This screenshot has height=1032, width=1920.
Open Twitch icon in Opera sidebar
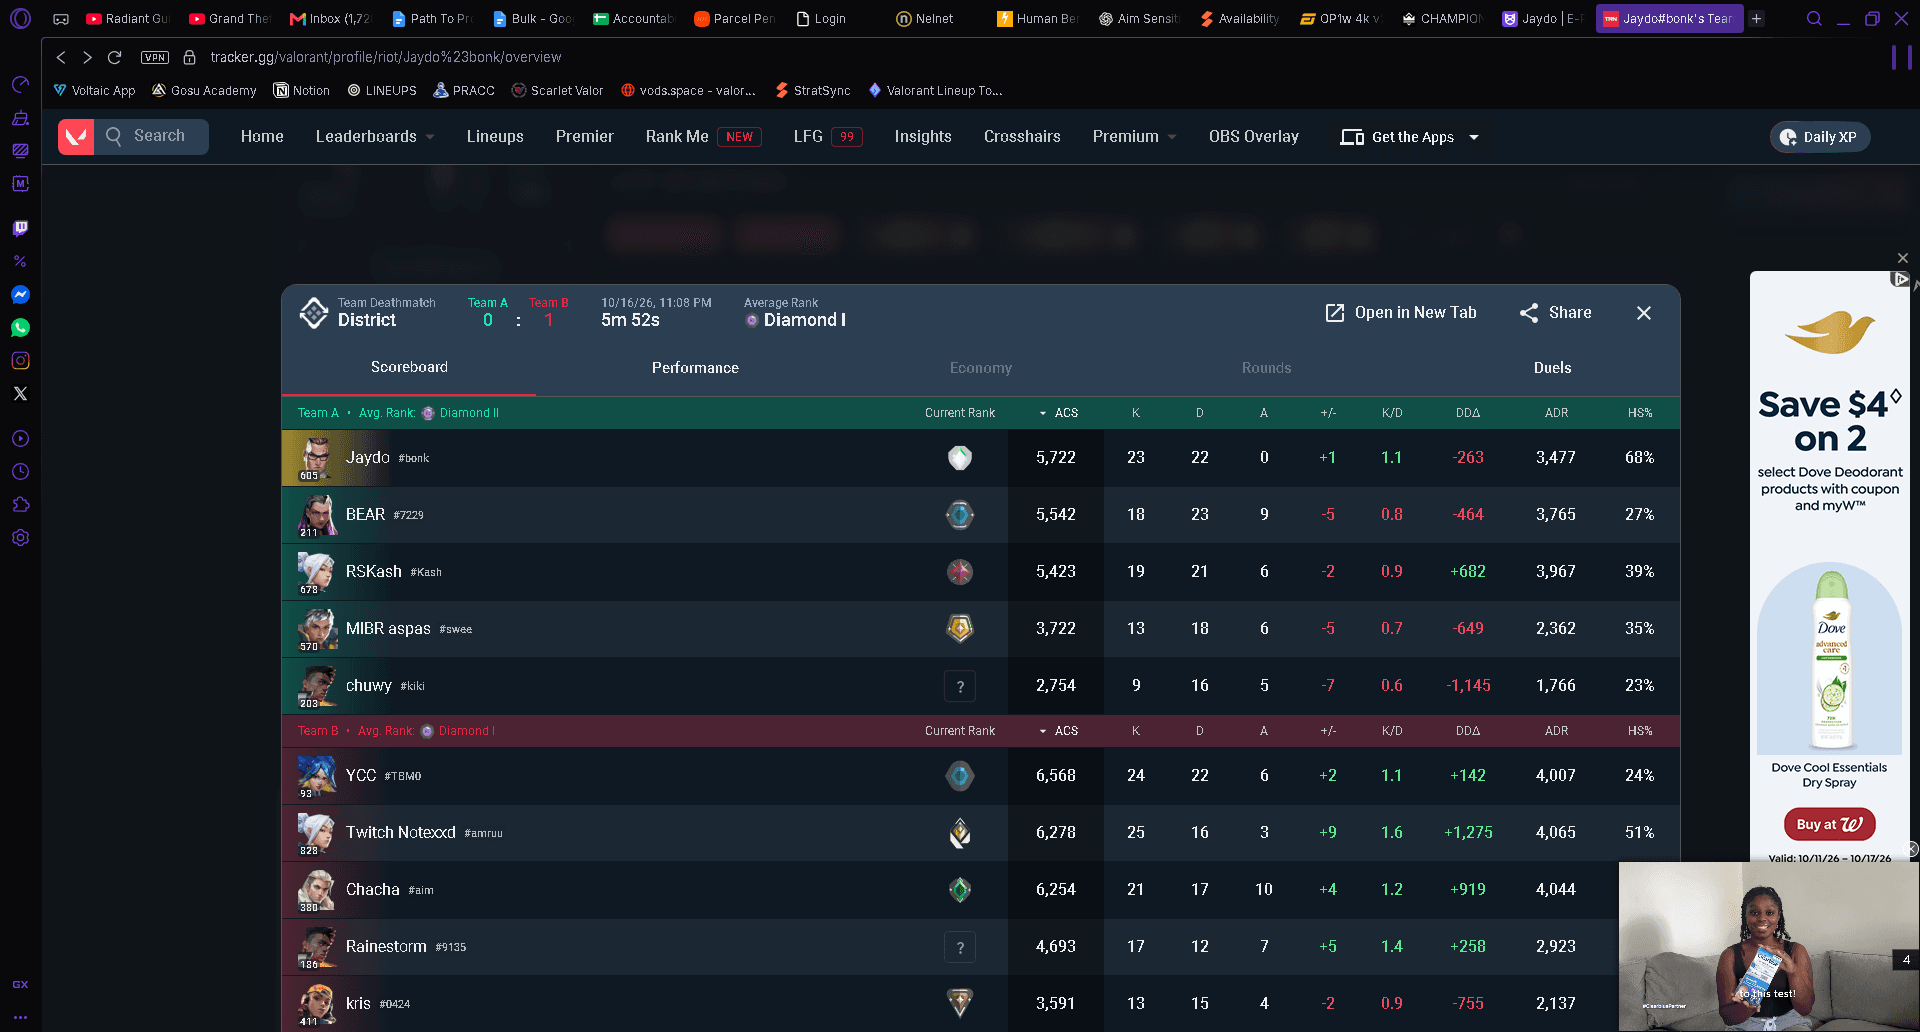[20, 228]
